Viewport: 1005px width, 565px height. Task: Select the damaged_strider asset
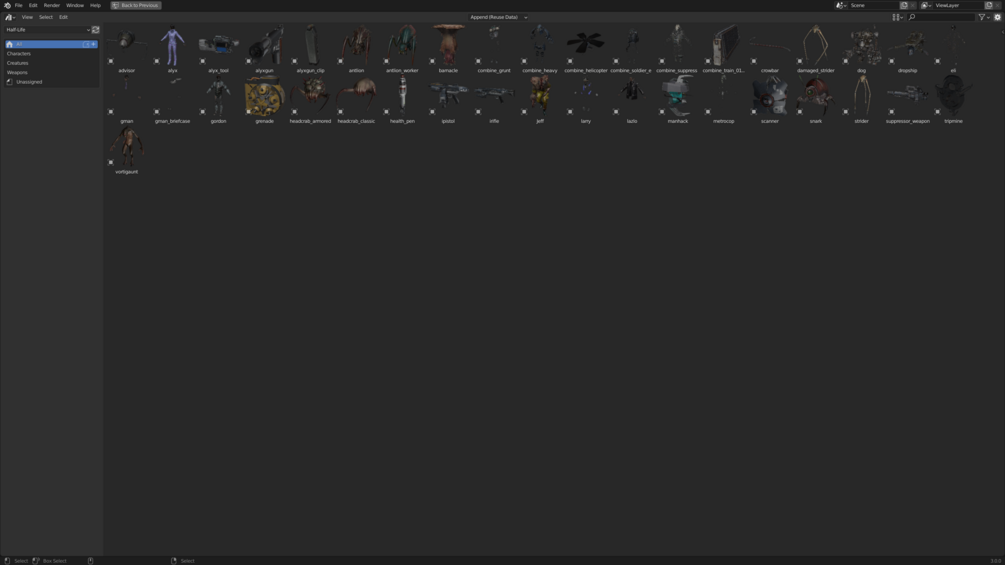click(815, 49)
